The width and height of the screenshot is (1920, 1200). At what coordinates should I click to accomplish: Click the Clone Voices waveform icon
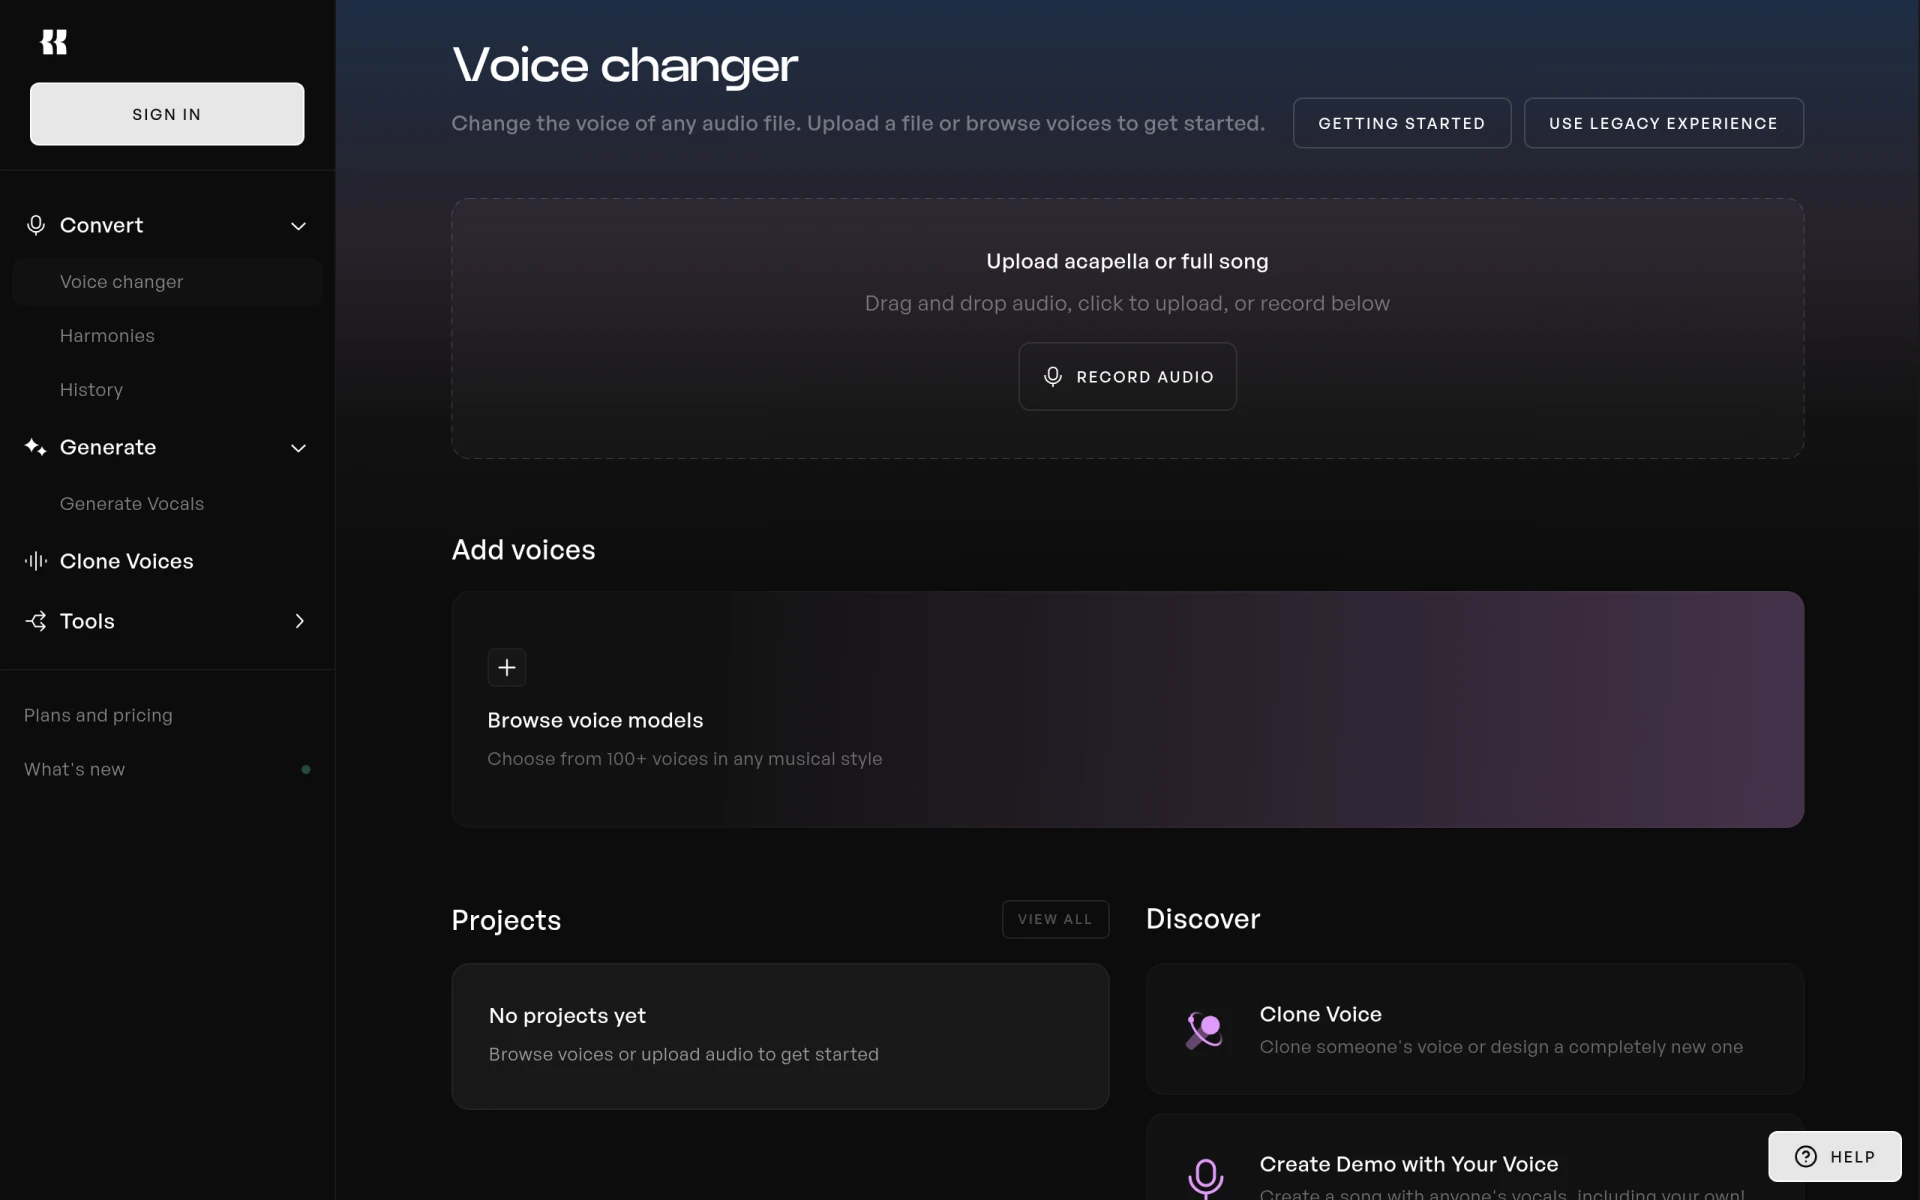pyautogui.click(x=36, y=561)
